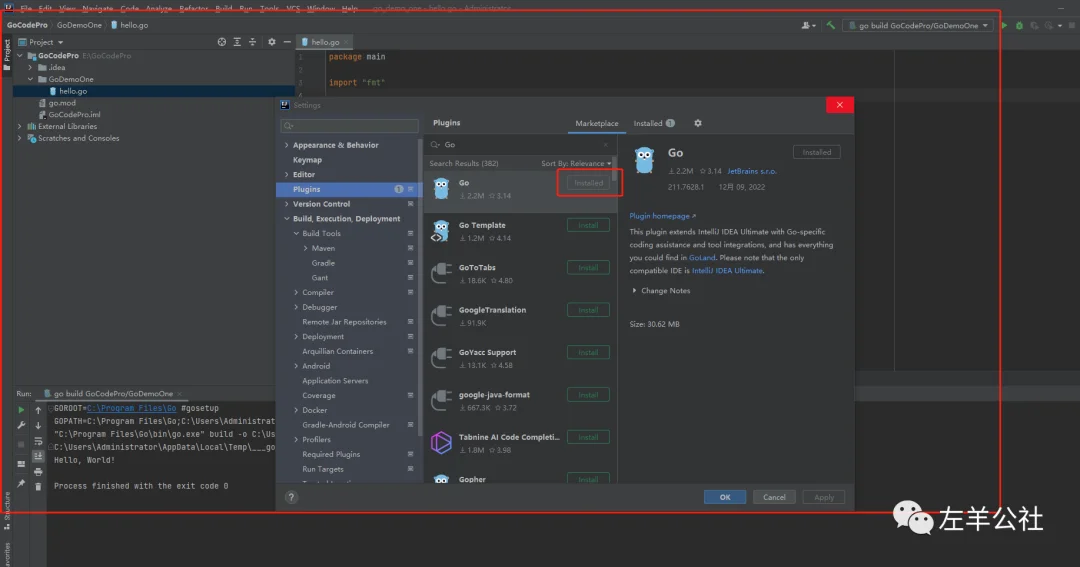This screenshot has width=1080, height=567.
Task: Open the go build run configuration dropdown
Action: click(918, 25)
